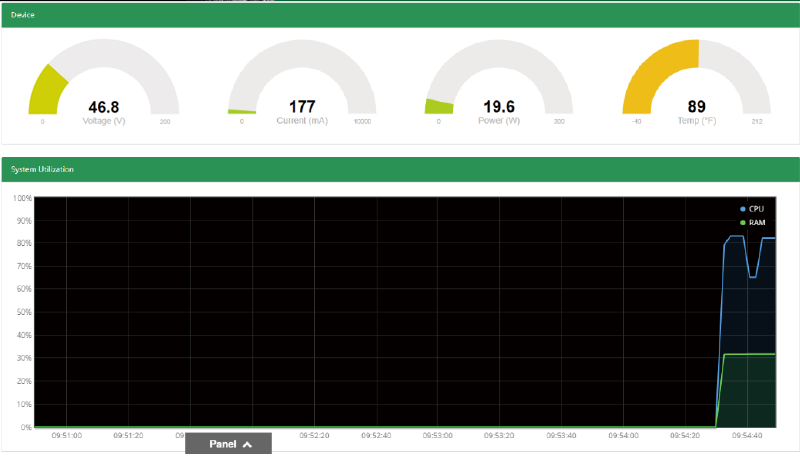Click the 09:54:00 time axis label
This screenshot has width=800, height=471.
coord(623,435)
